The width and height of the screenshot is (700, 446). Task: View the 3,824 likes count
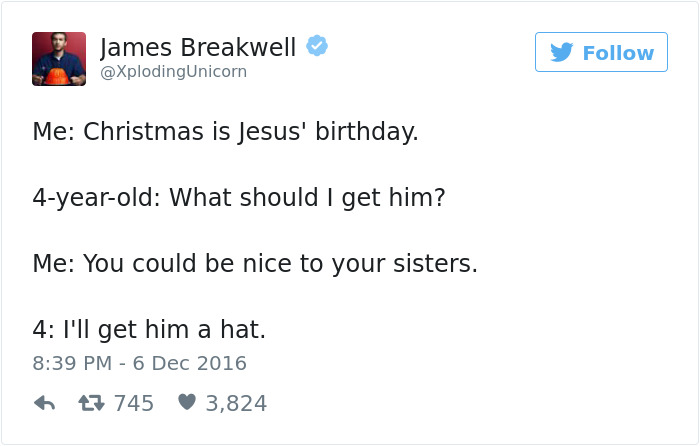click(x=236, y=403)
